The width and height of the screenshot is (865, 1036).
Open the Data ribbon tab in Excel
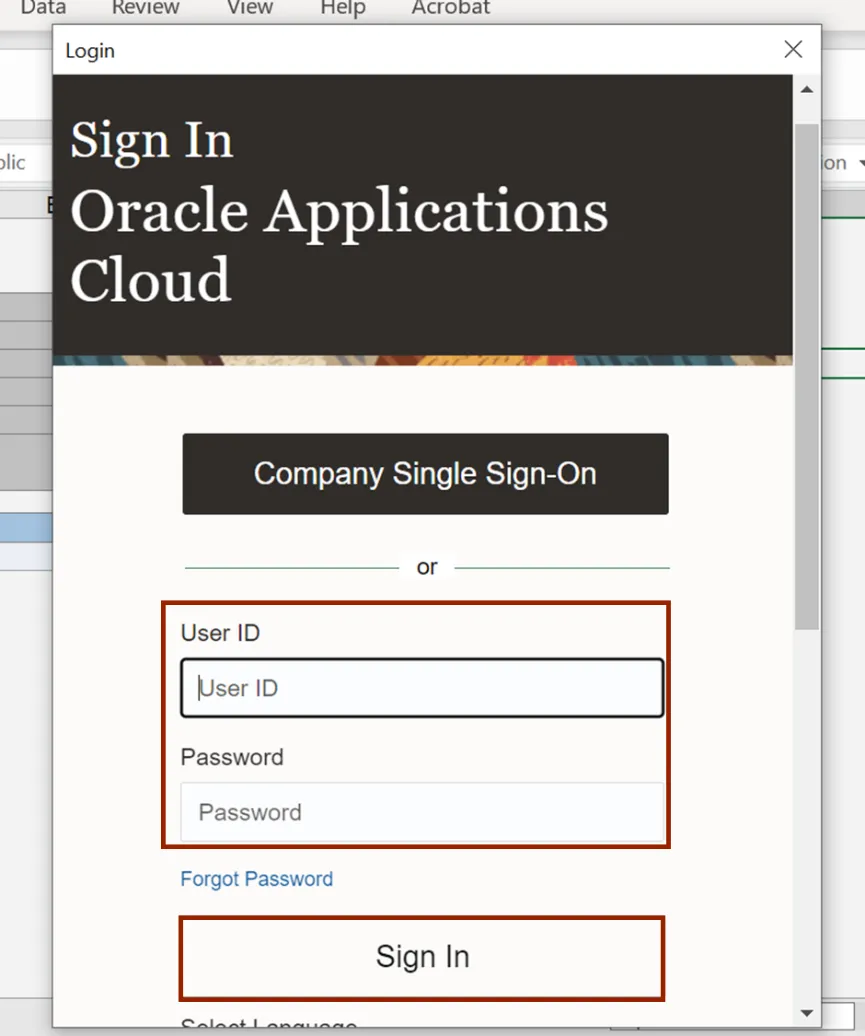pos(43,7)
